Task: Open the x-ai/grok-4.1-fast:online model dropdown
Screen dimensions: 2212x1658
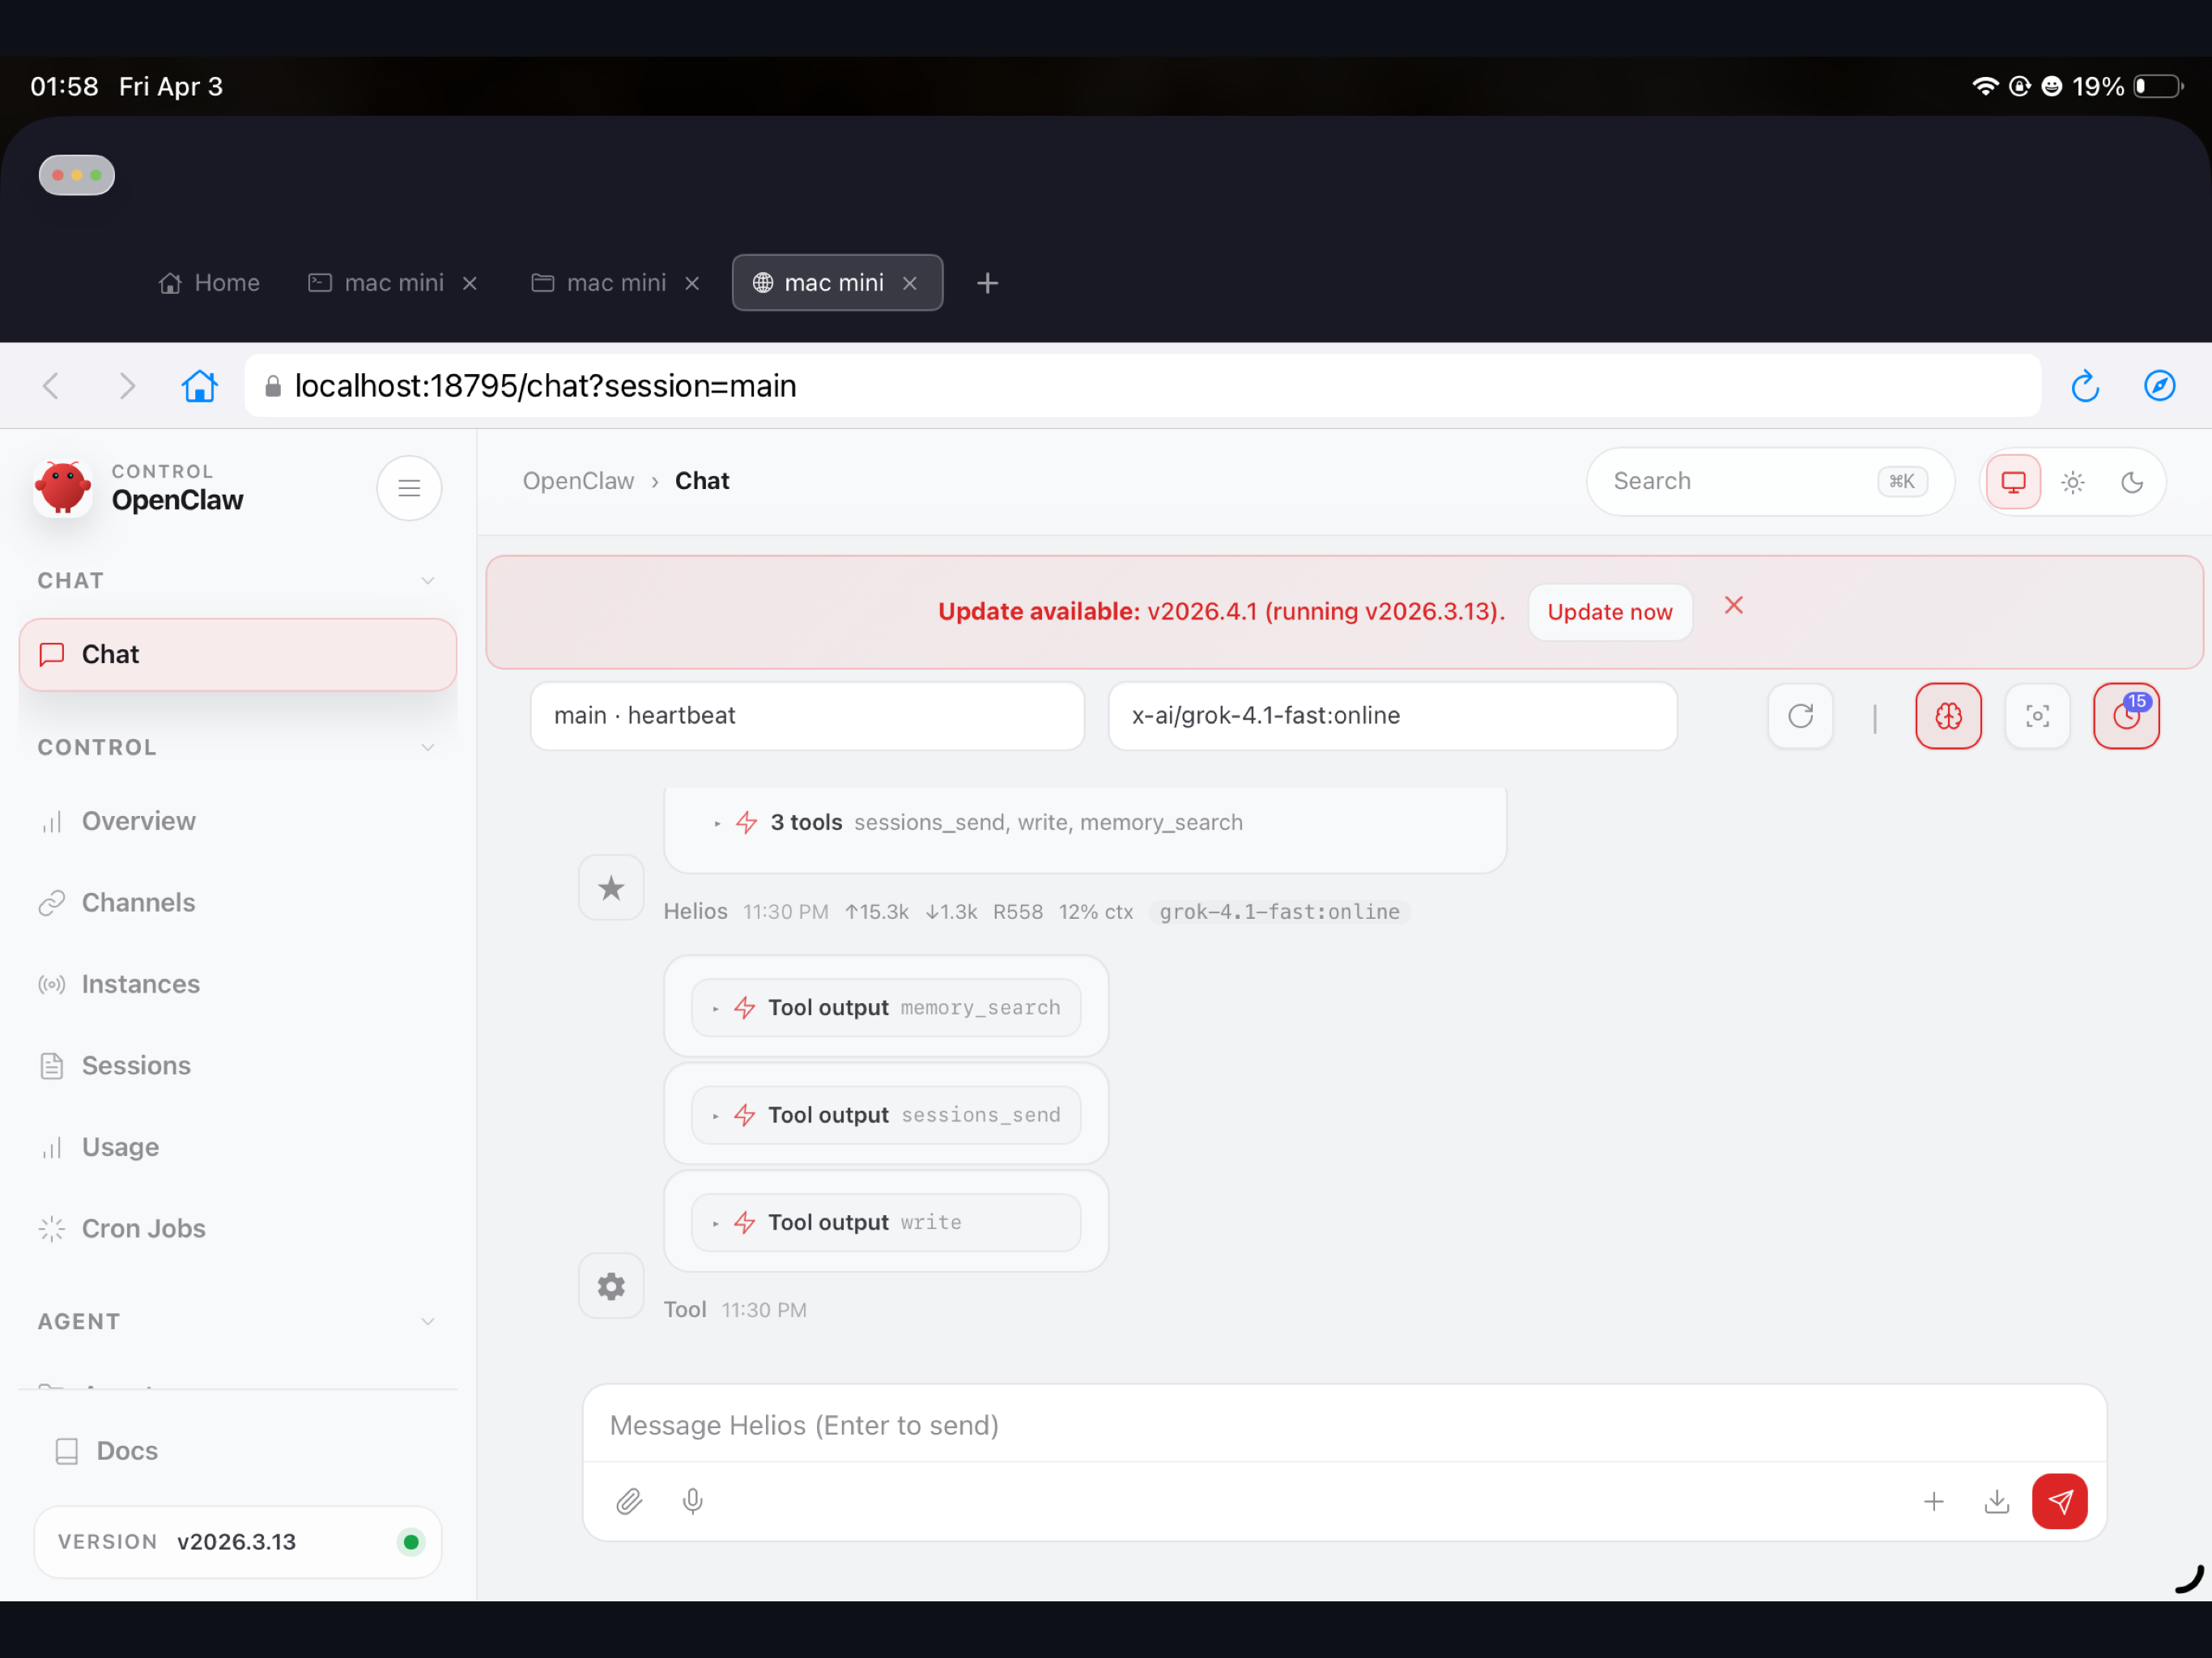Action: (1391, 715)
